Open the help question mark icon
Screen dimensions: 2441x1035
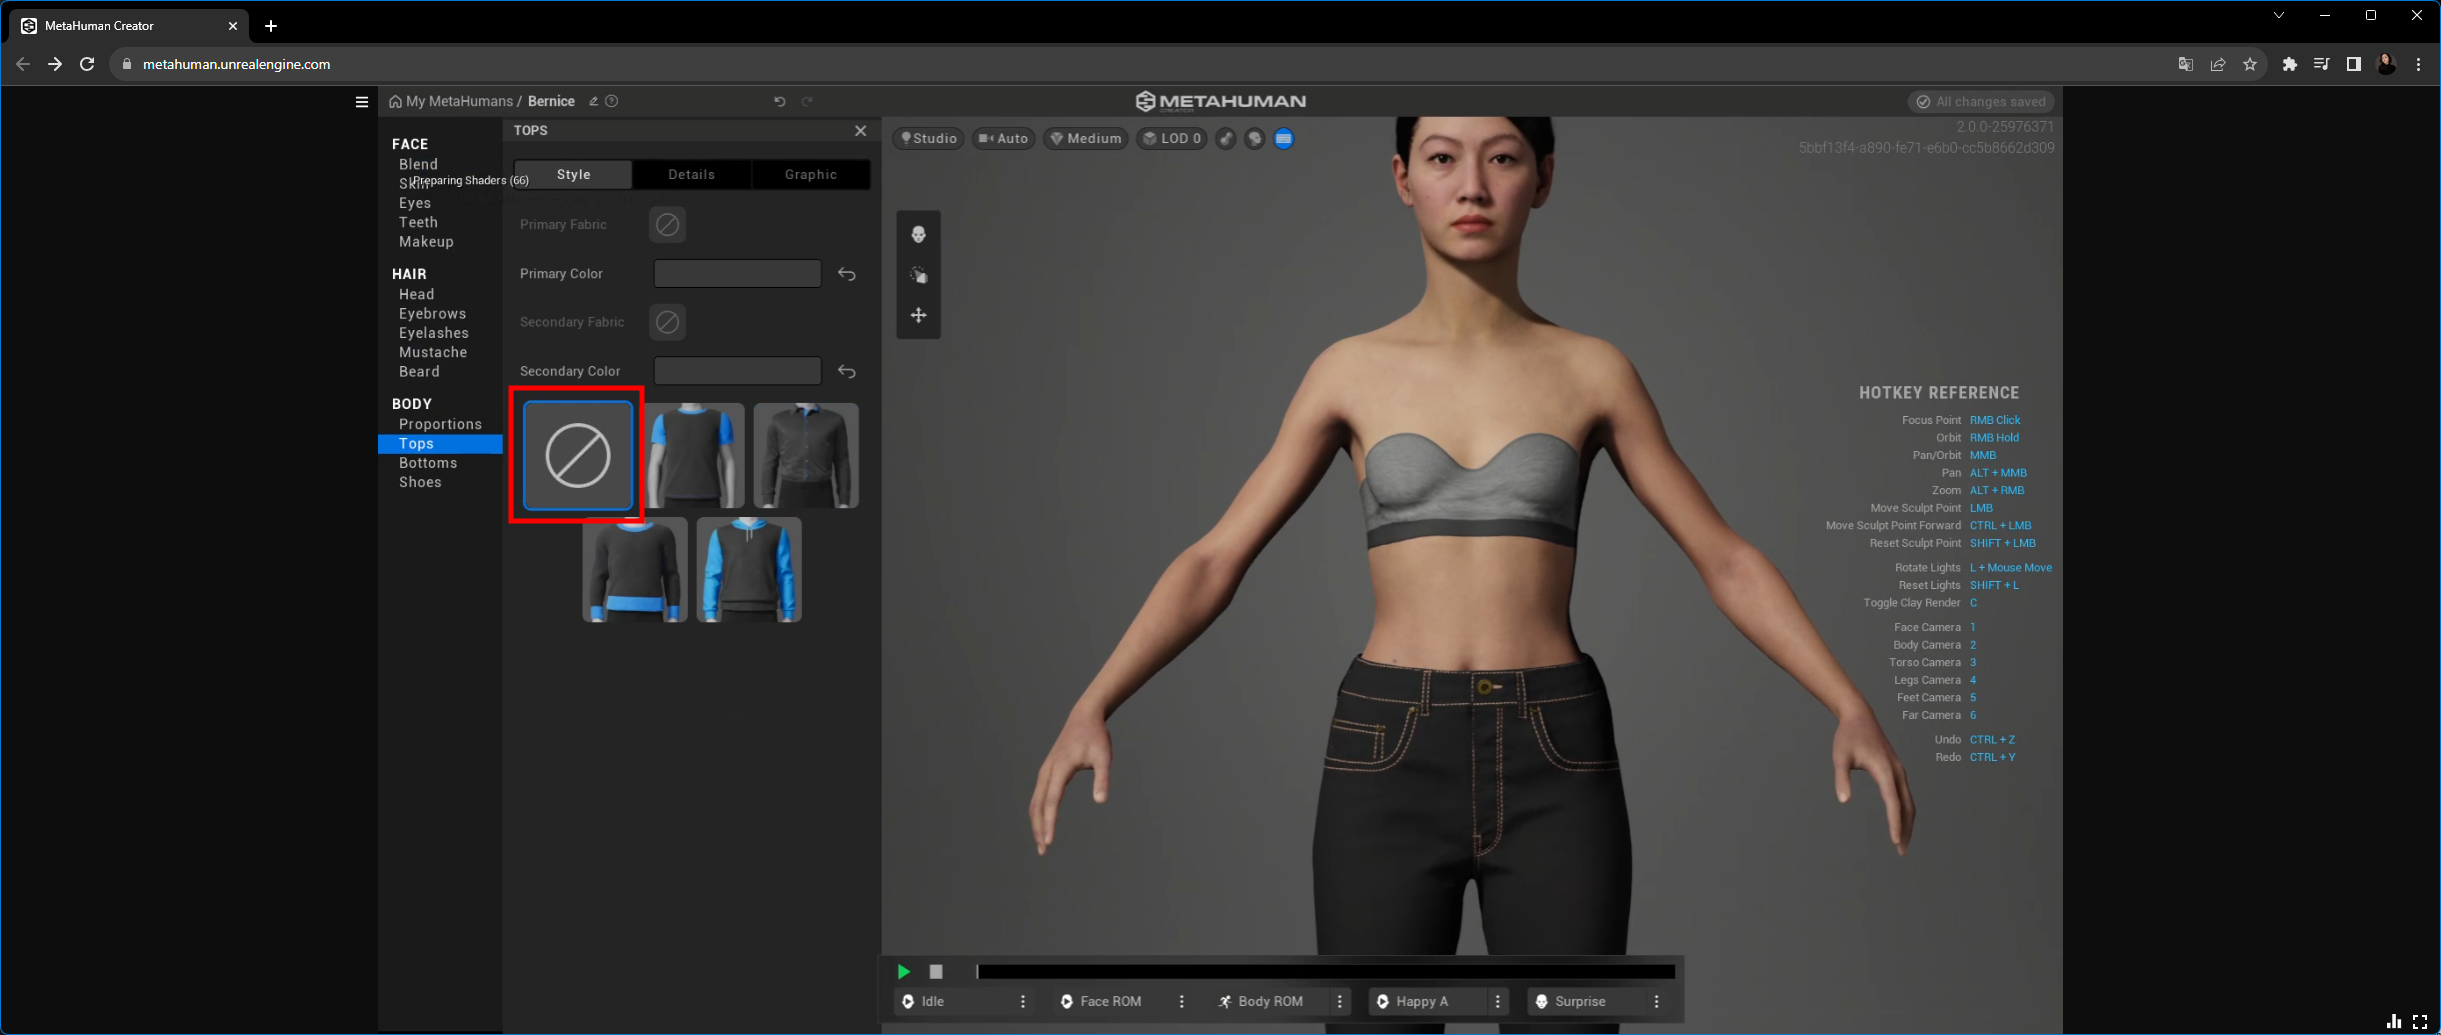coord(612,101)
